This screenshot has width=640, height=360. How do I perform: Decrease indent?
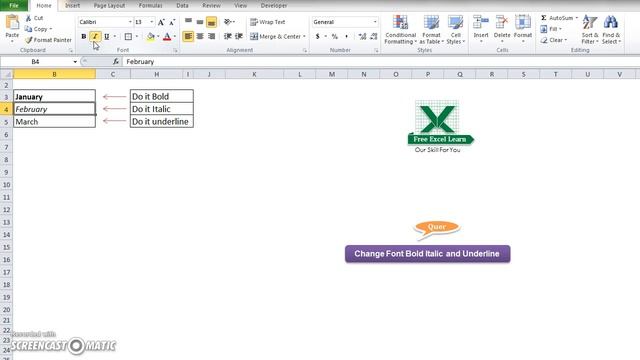coord(227,36)
